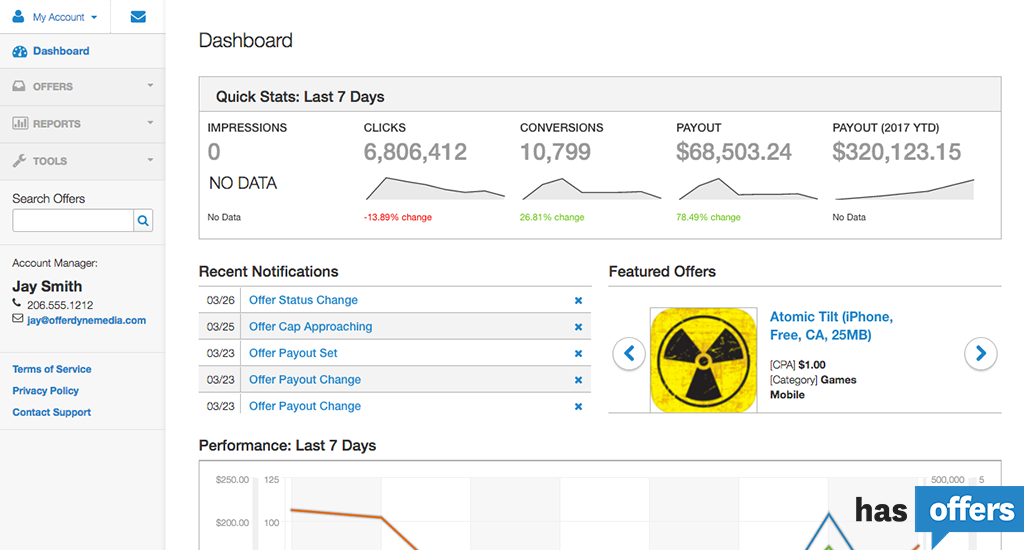Open the mail envelope icon in header
The width and height of the screenshot is (1024, 550).
138,17
